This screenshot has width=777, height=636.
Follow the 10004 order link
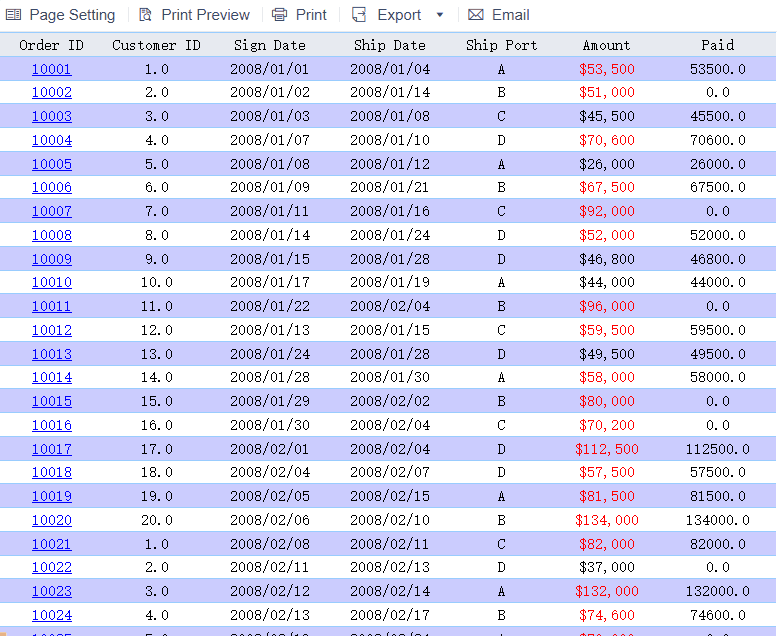pos(52,140)
